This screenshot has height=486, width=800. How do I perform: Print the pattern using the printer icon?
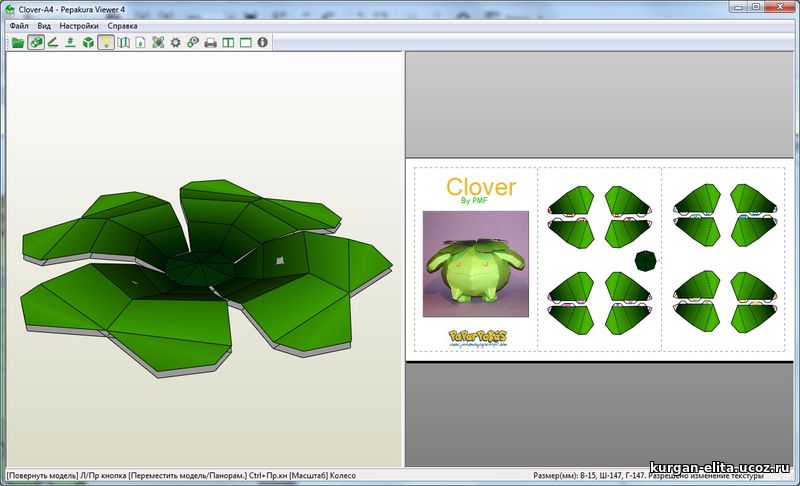coord(211,42)
